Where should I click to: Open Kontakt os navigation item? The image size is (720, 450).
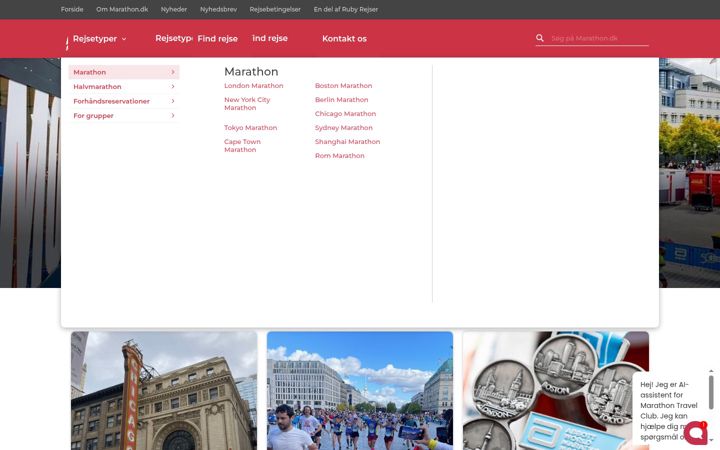tap(344, 39)
